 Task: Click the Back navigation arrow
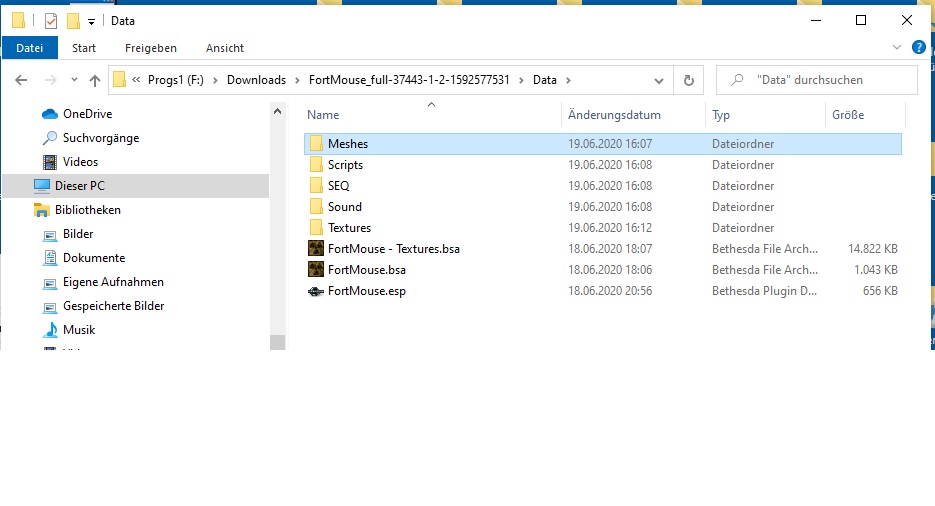(x=21, y=80)
